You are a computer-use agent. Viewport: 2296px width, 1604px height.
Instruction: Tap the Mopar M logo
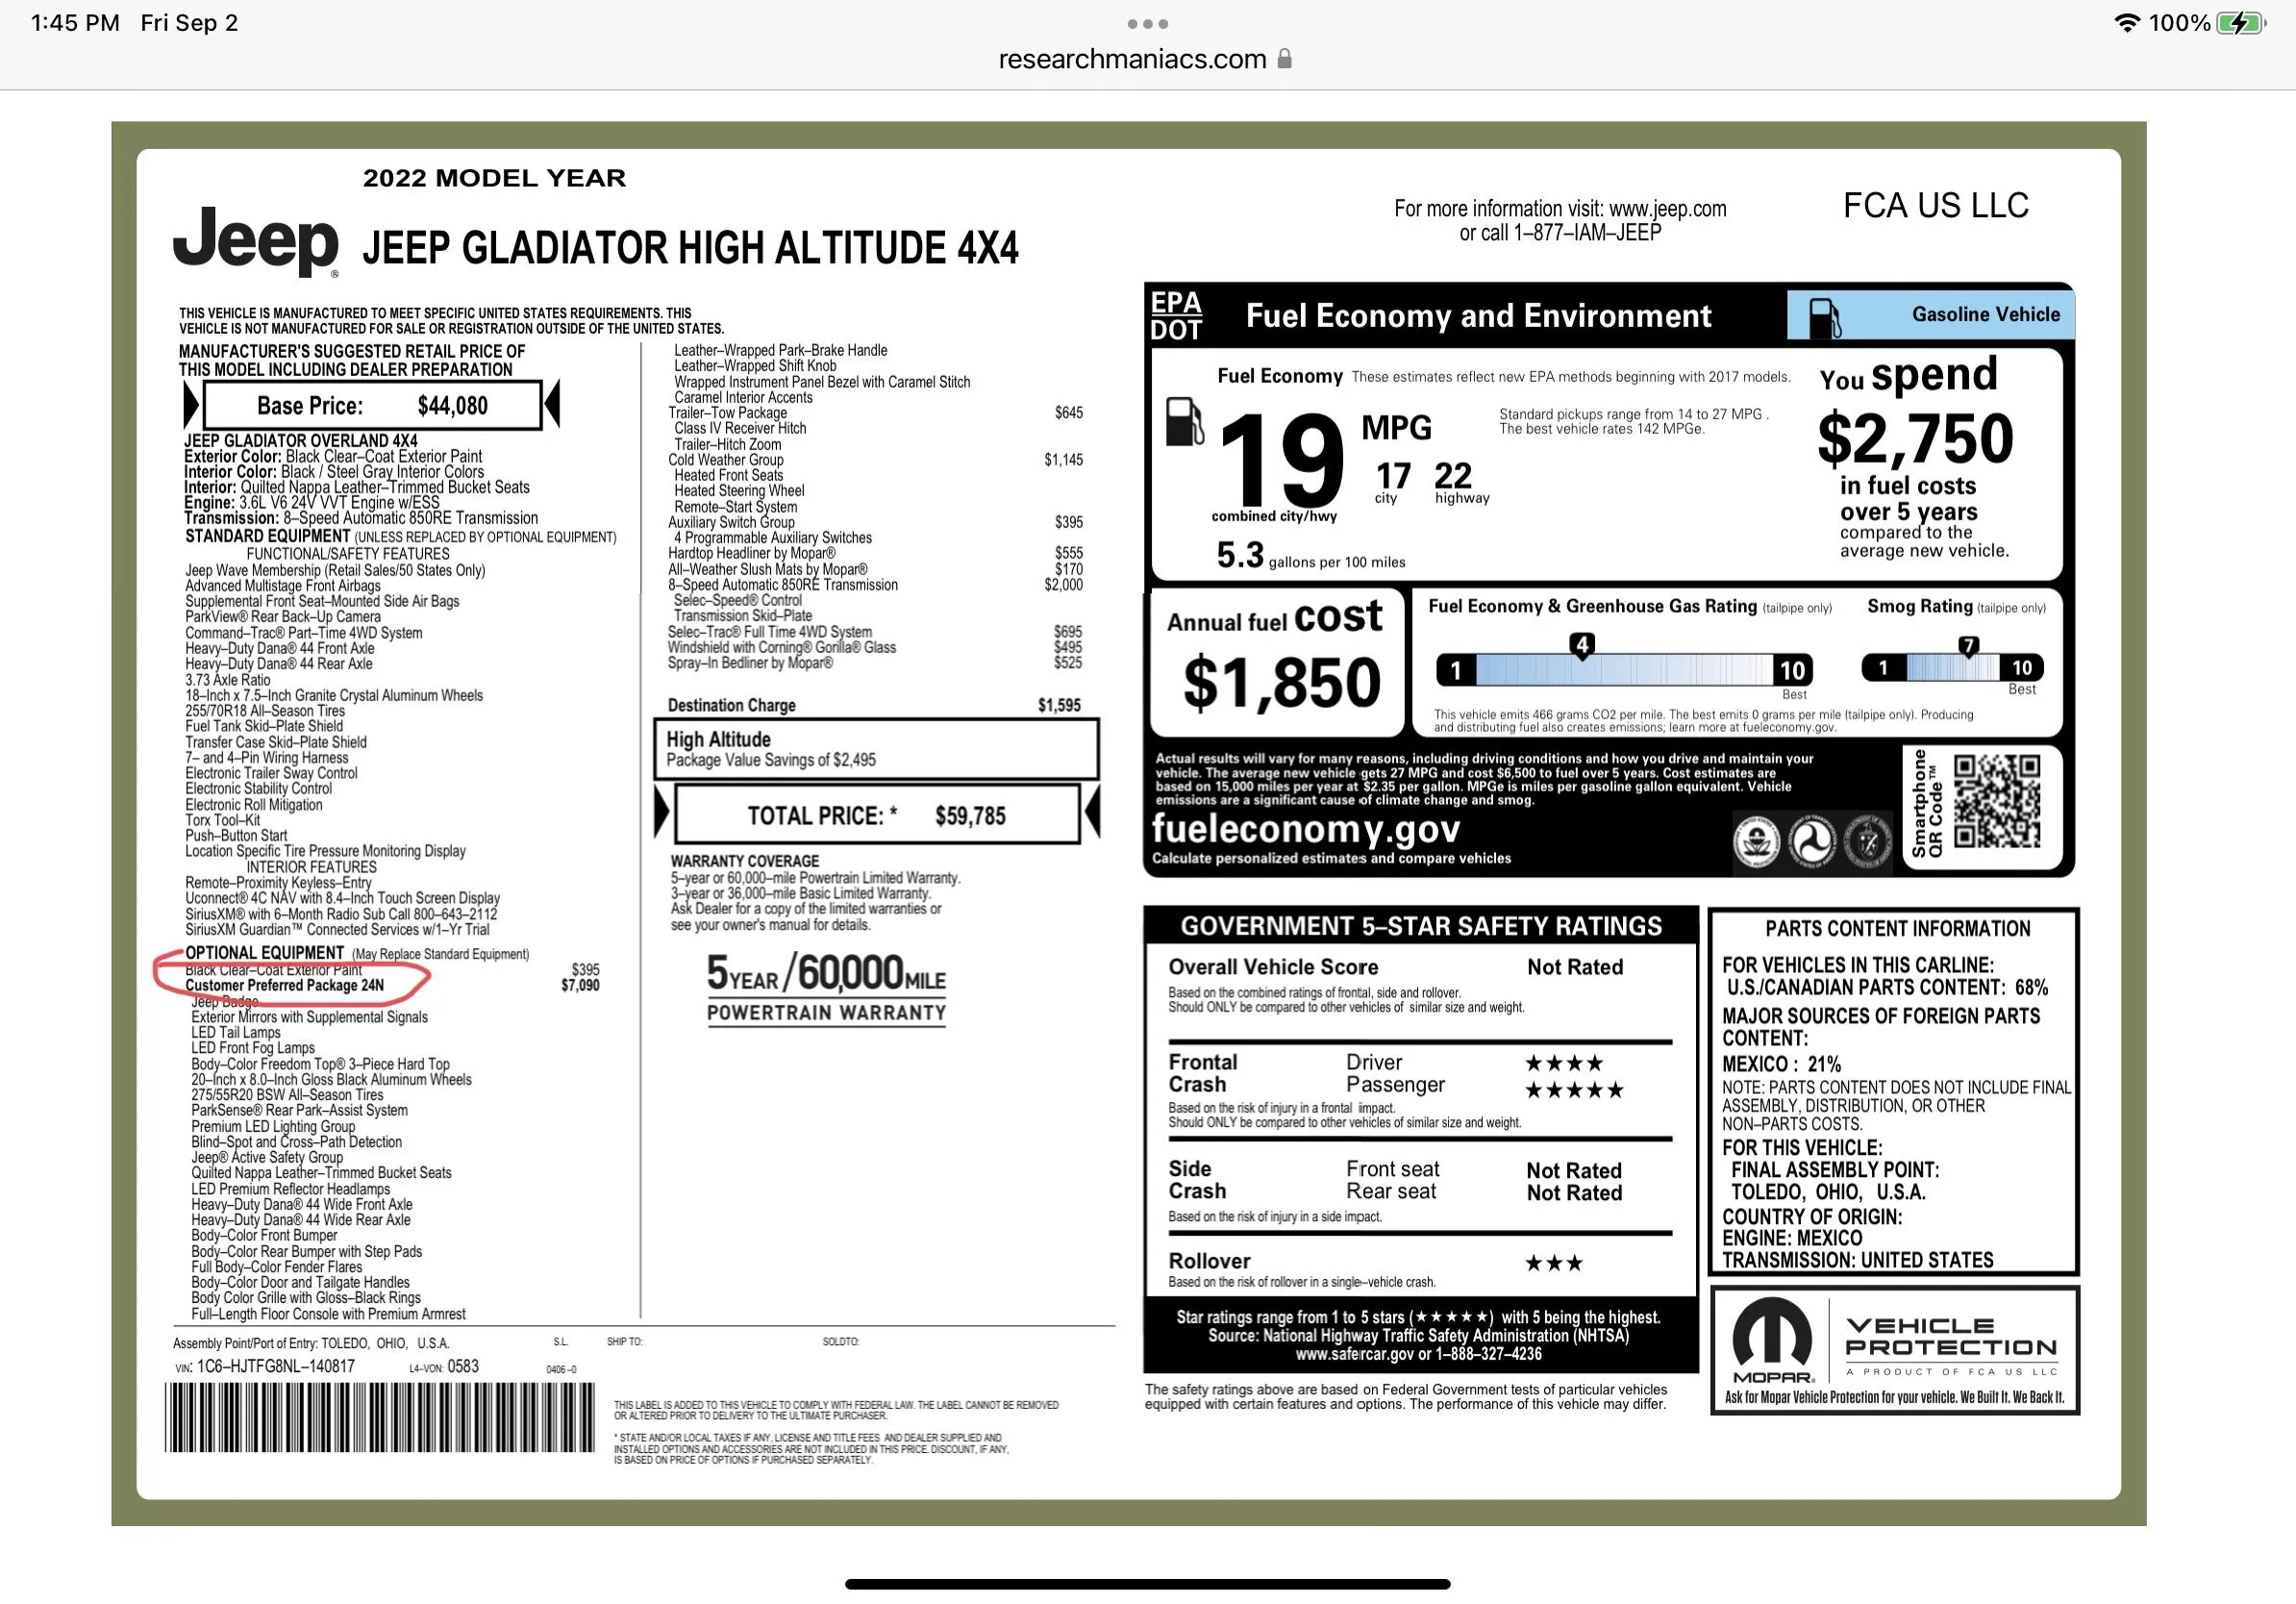tap(1772, 1335)
